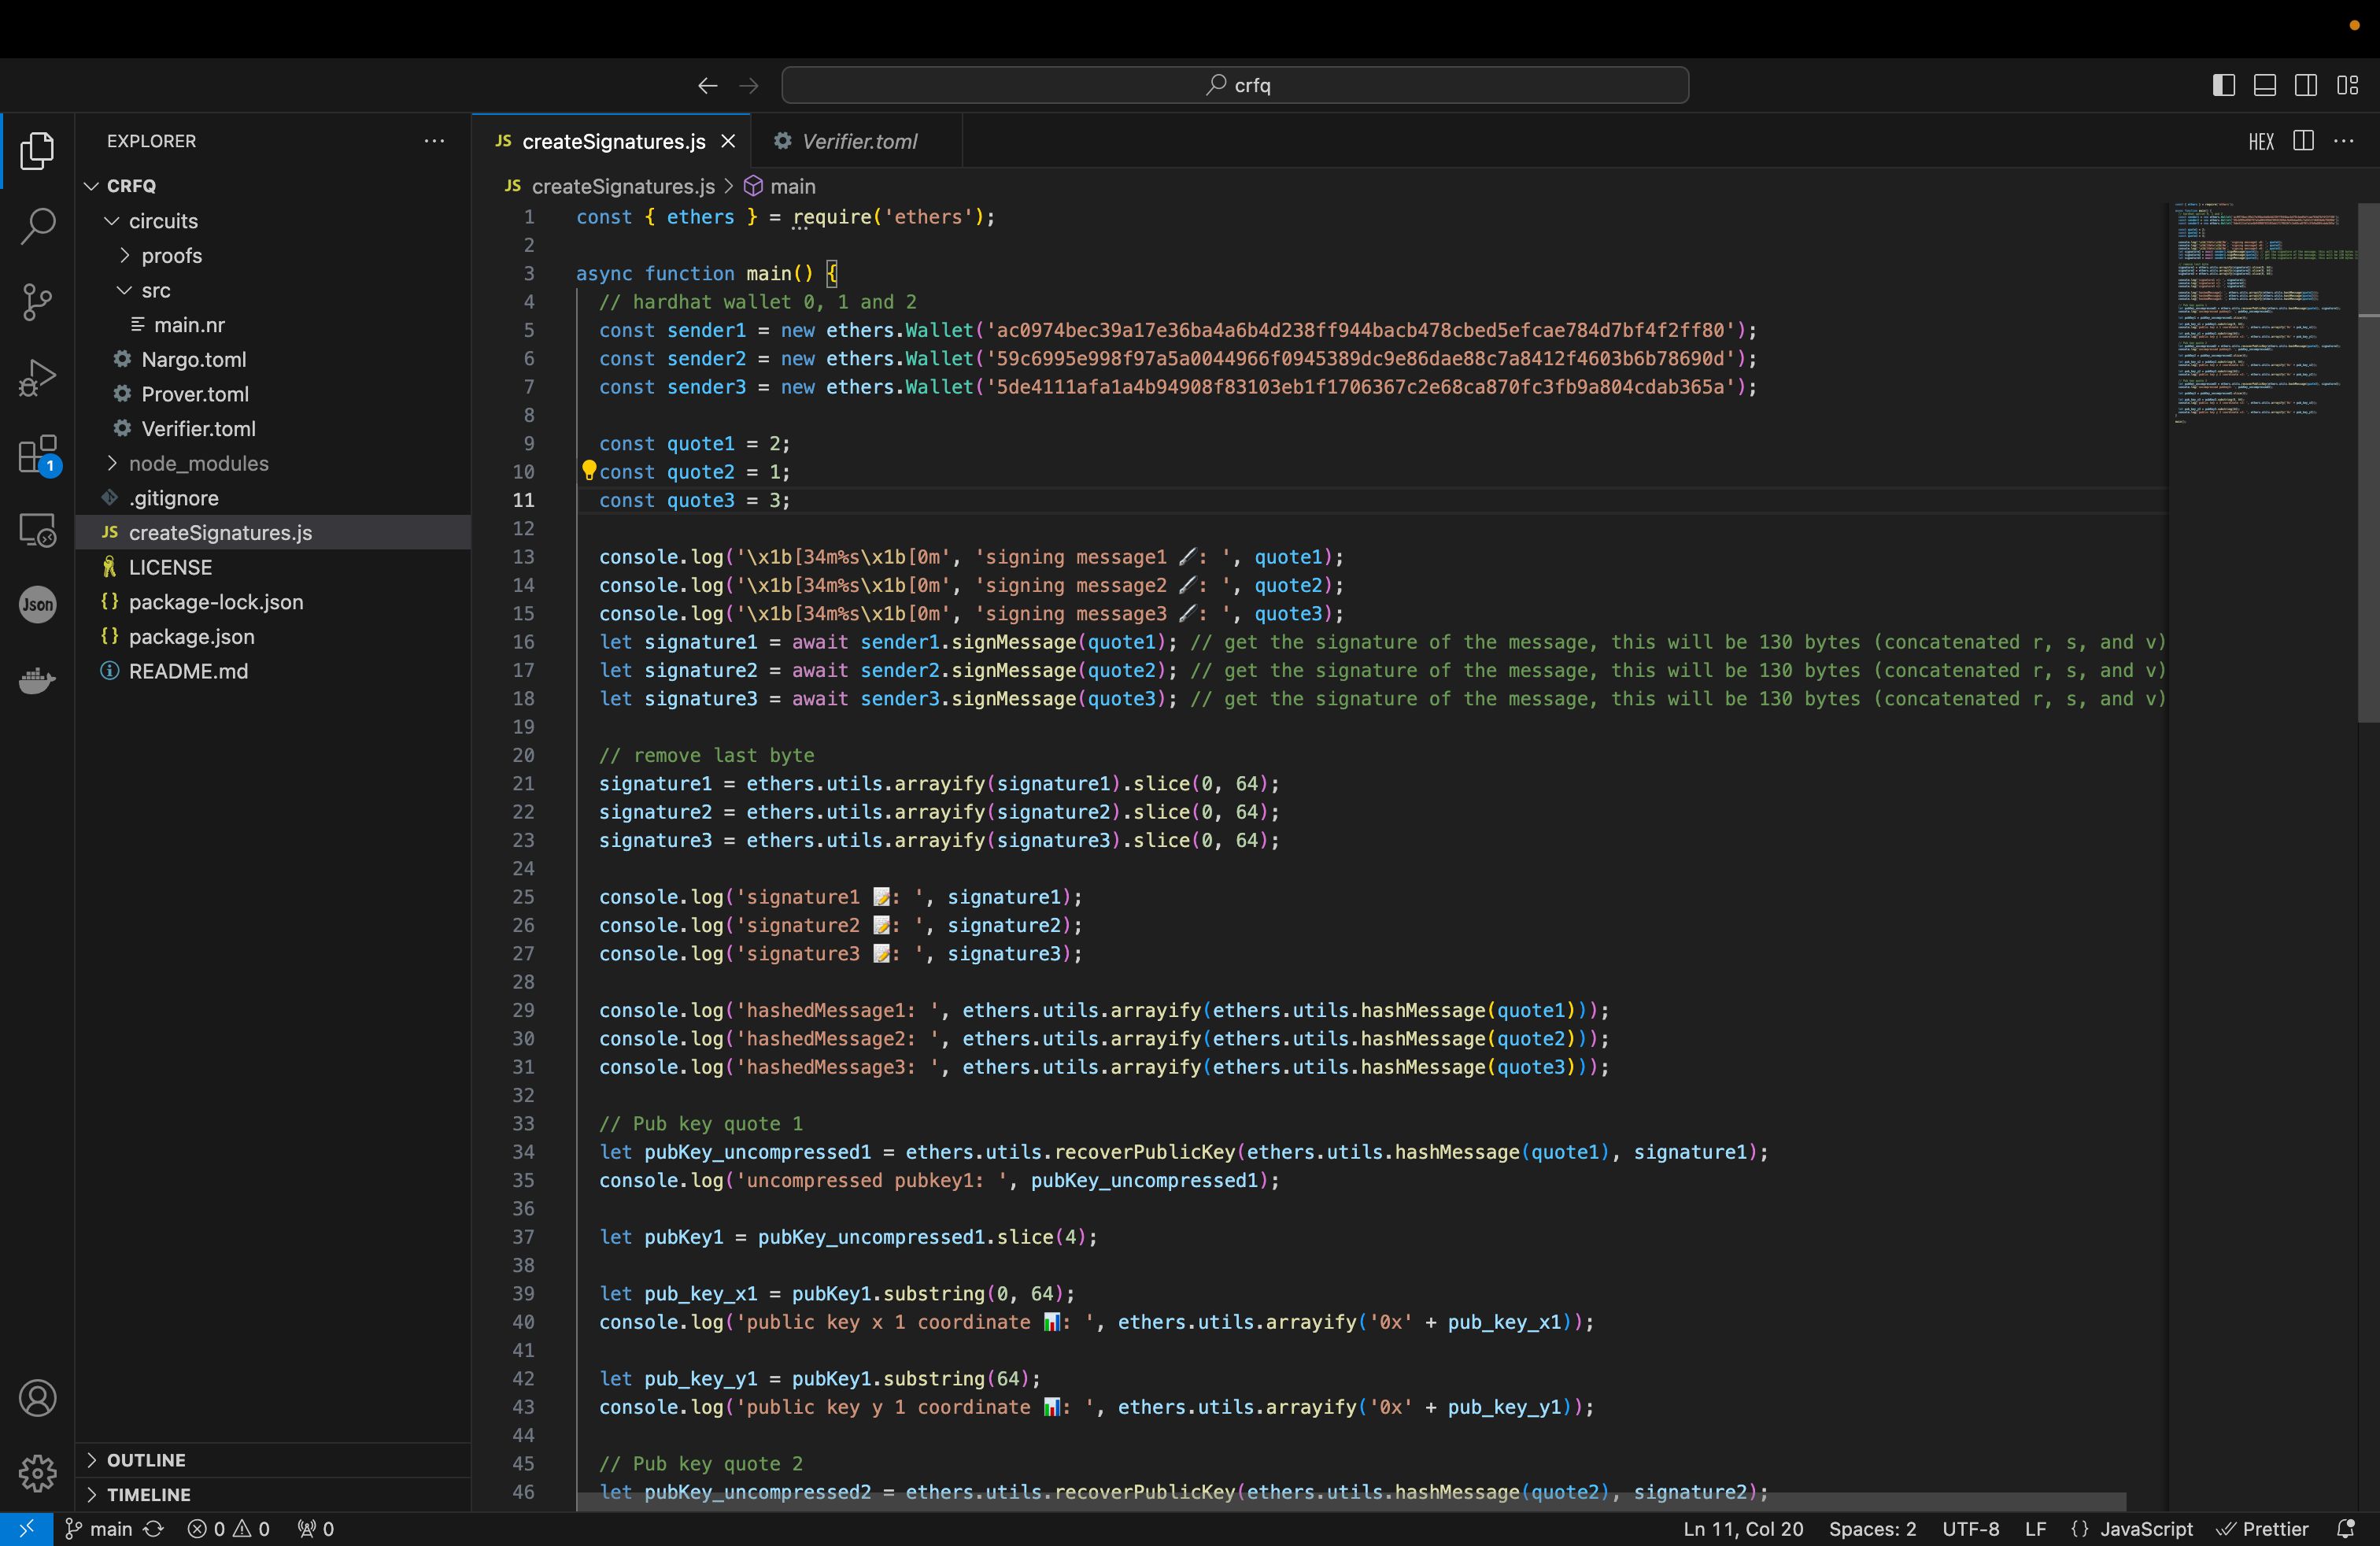The image size is (2380, 1546).
Task: Expand the OUTLINE section
Action: tap(272, 1460)
